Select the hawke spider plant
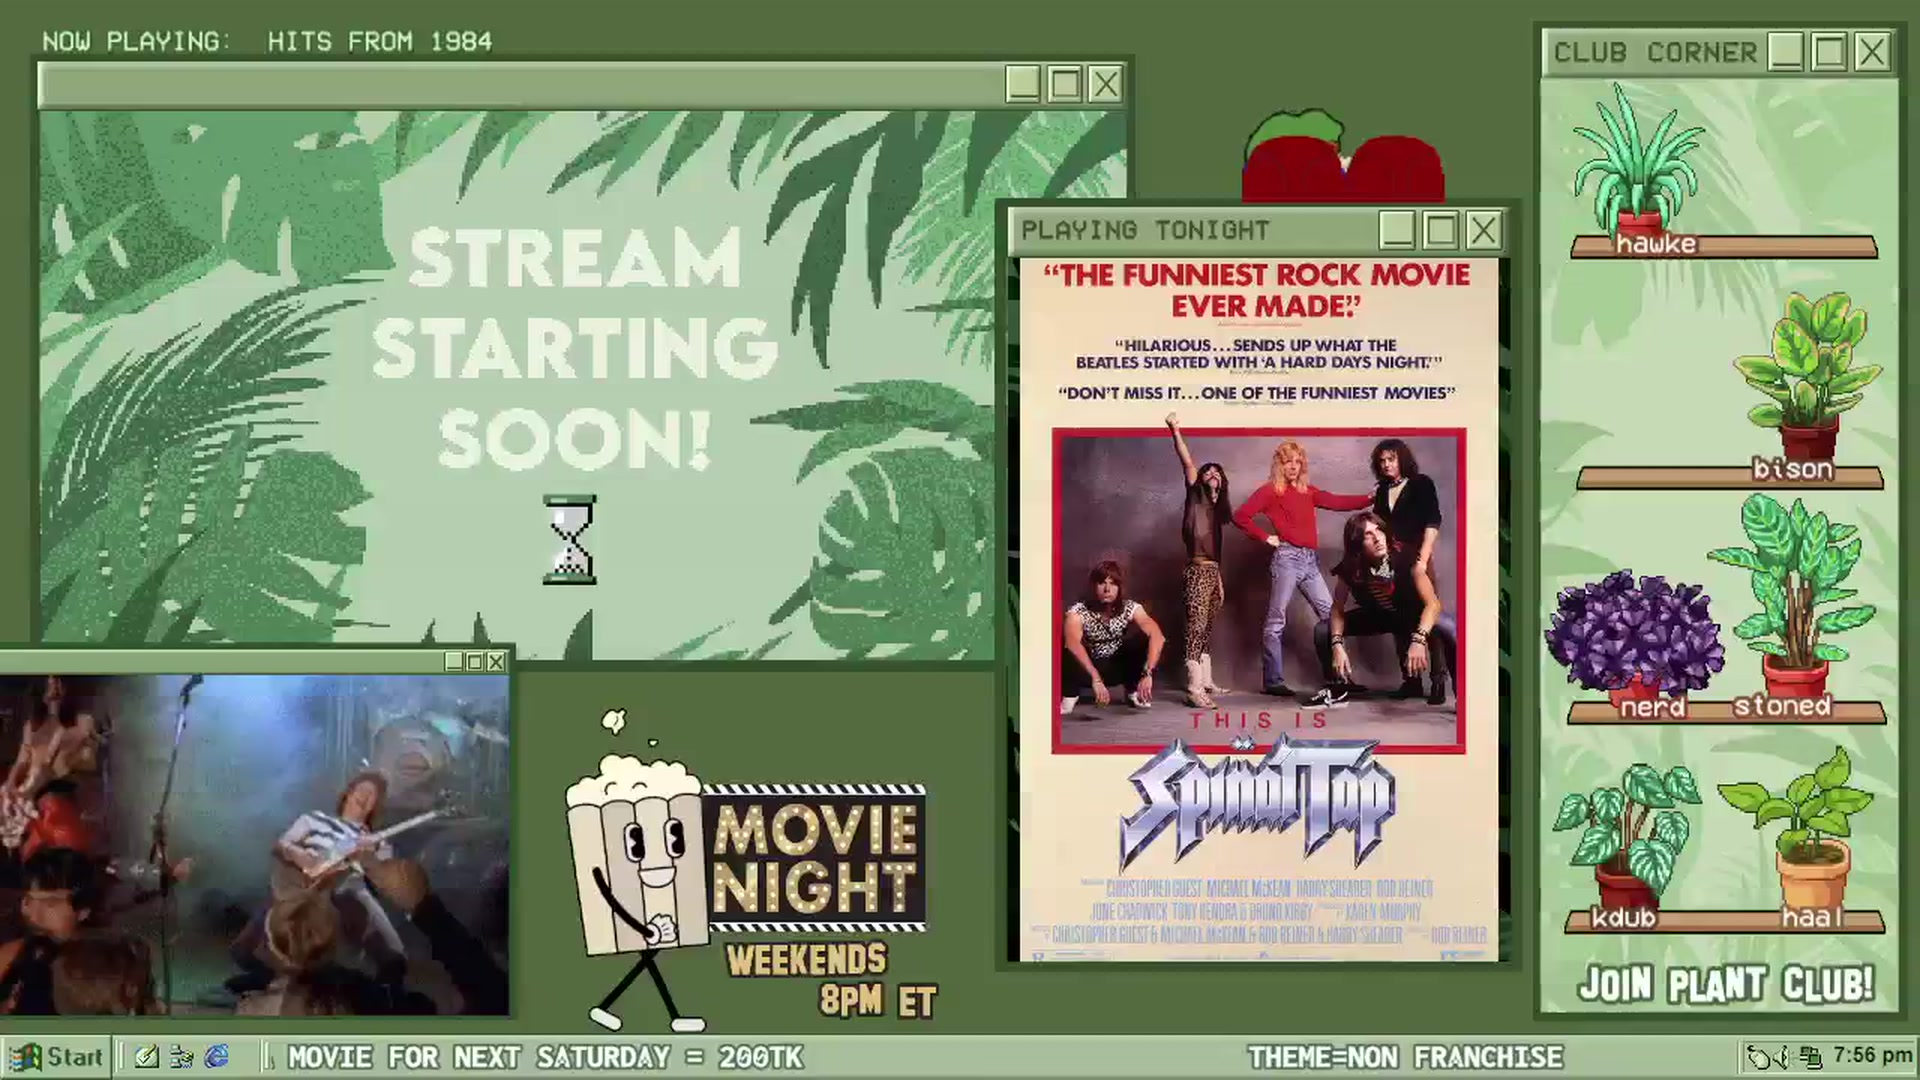This screenshot has width=1920, height=1080. 1638,160
